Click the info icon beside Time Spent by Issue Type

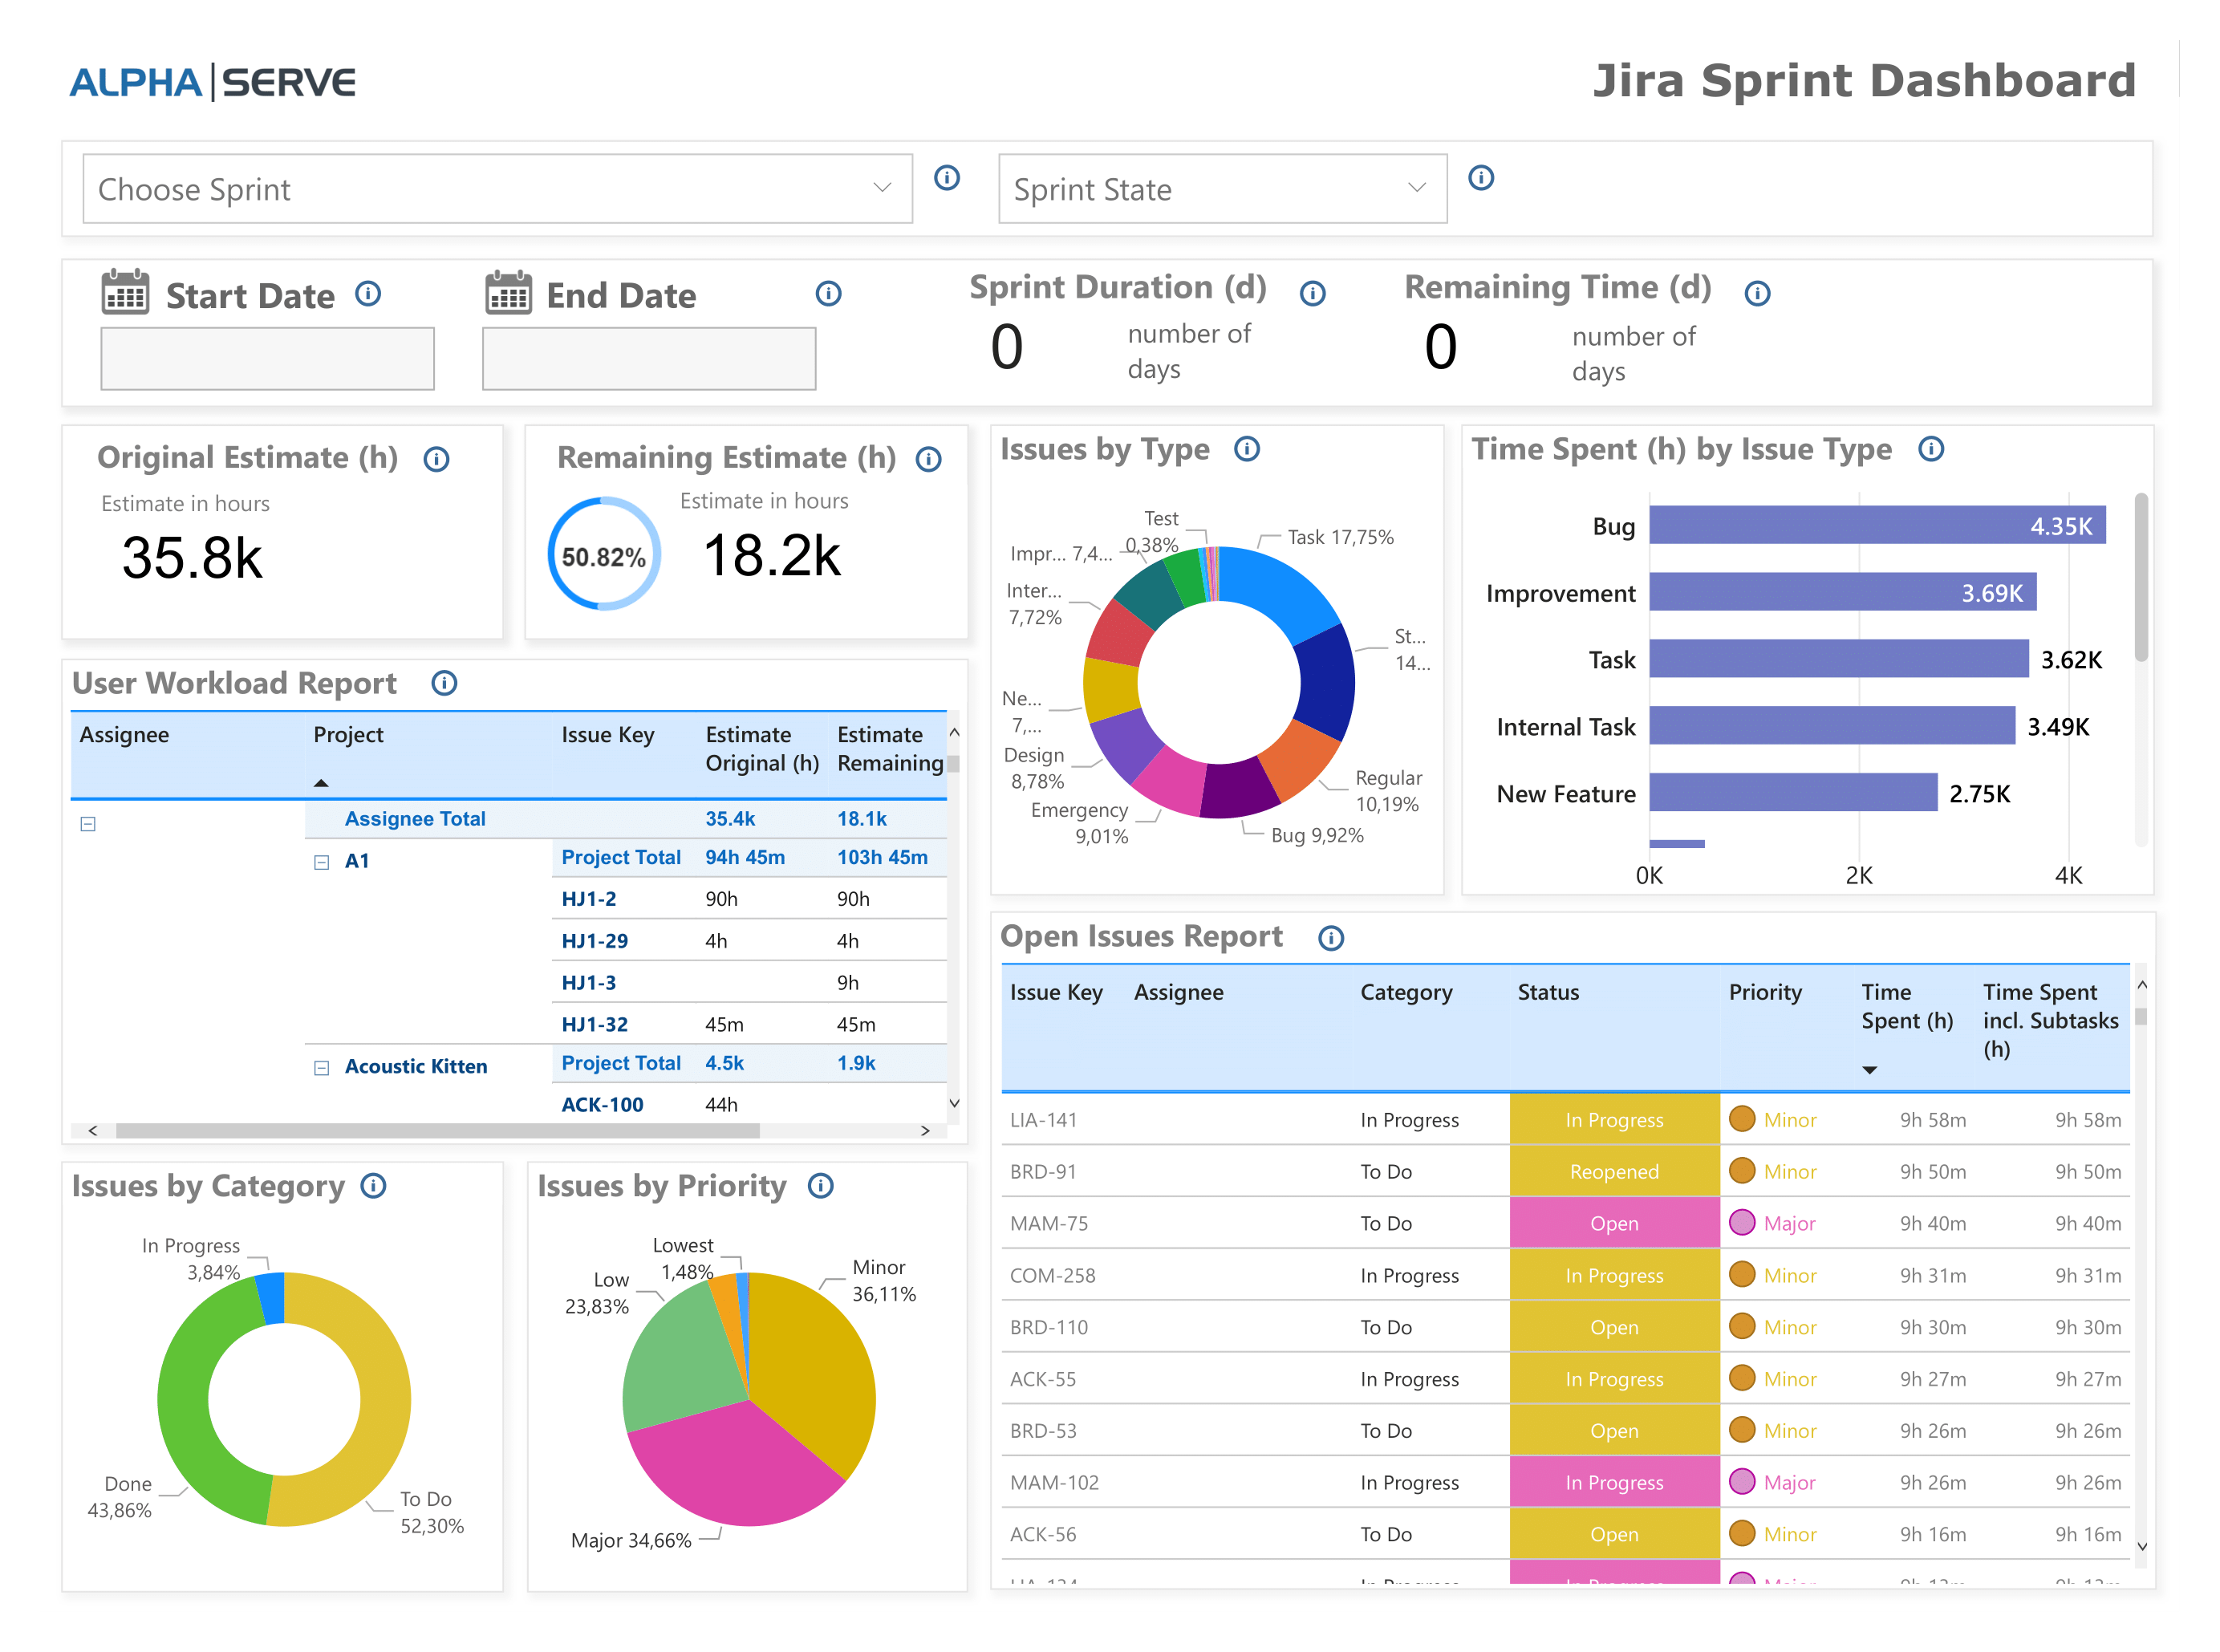(1931, 449)
